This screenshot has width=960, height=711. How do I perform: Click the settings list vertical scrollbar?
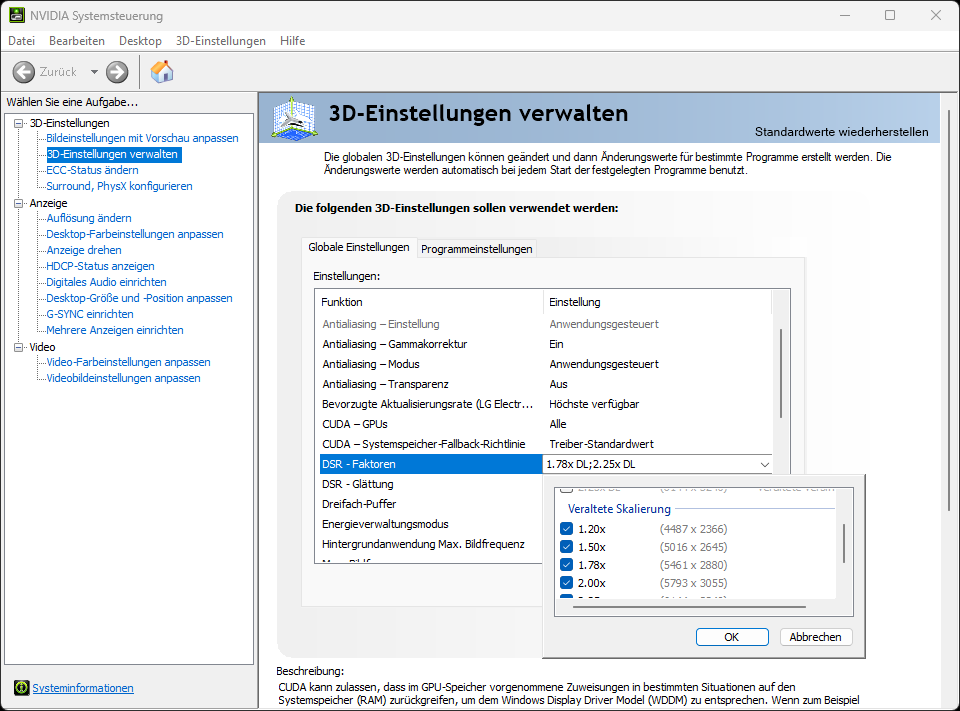781,374
